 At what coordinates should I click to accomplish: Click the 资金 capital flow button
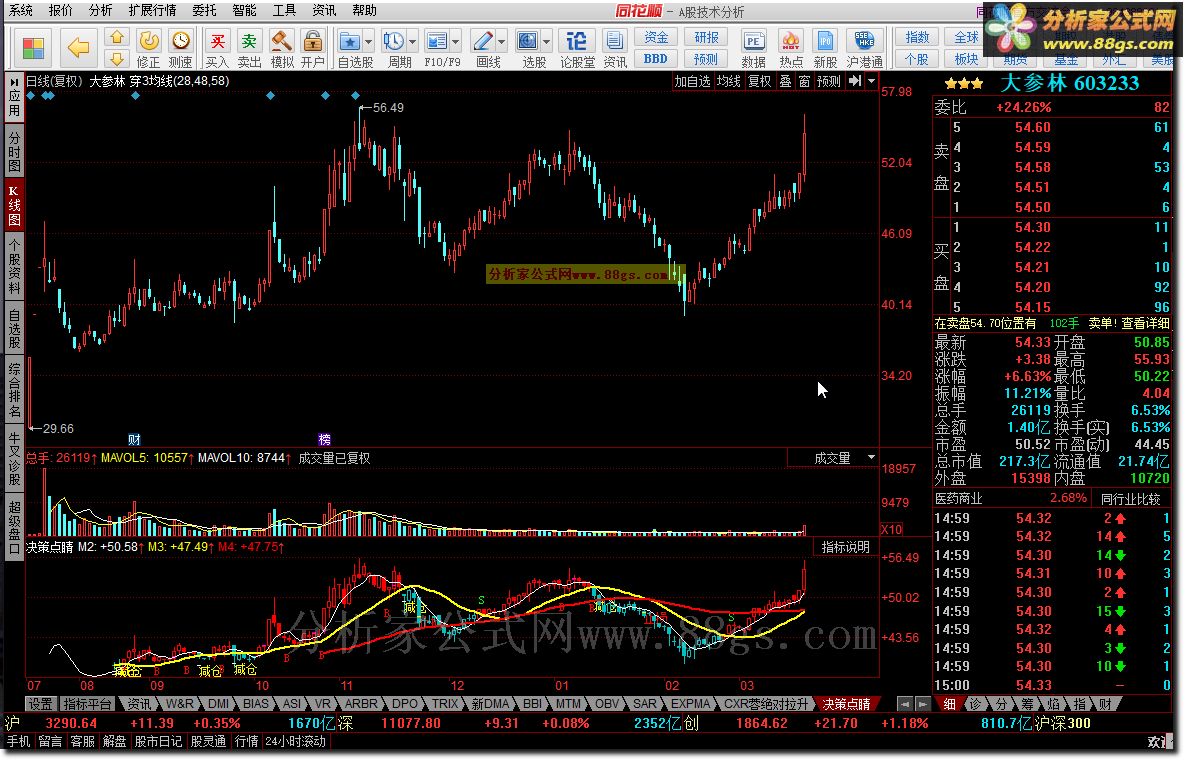click(x=655, y=37)
